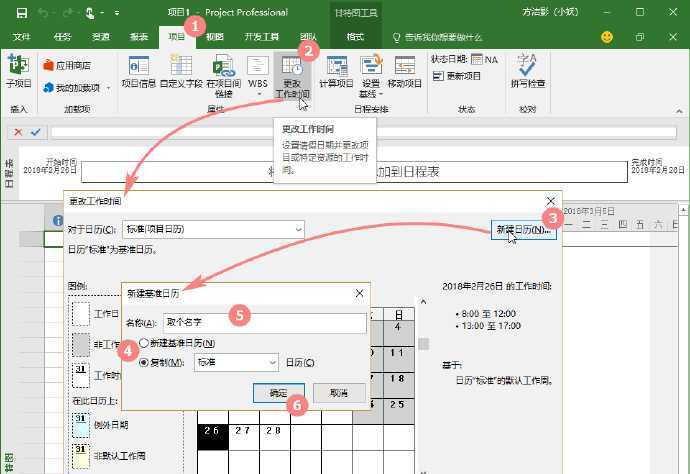This screenshot has width=690, height=474.
Task: Click the smiley feedback icon
Action: [607, 37]
